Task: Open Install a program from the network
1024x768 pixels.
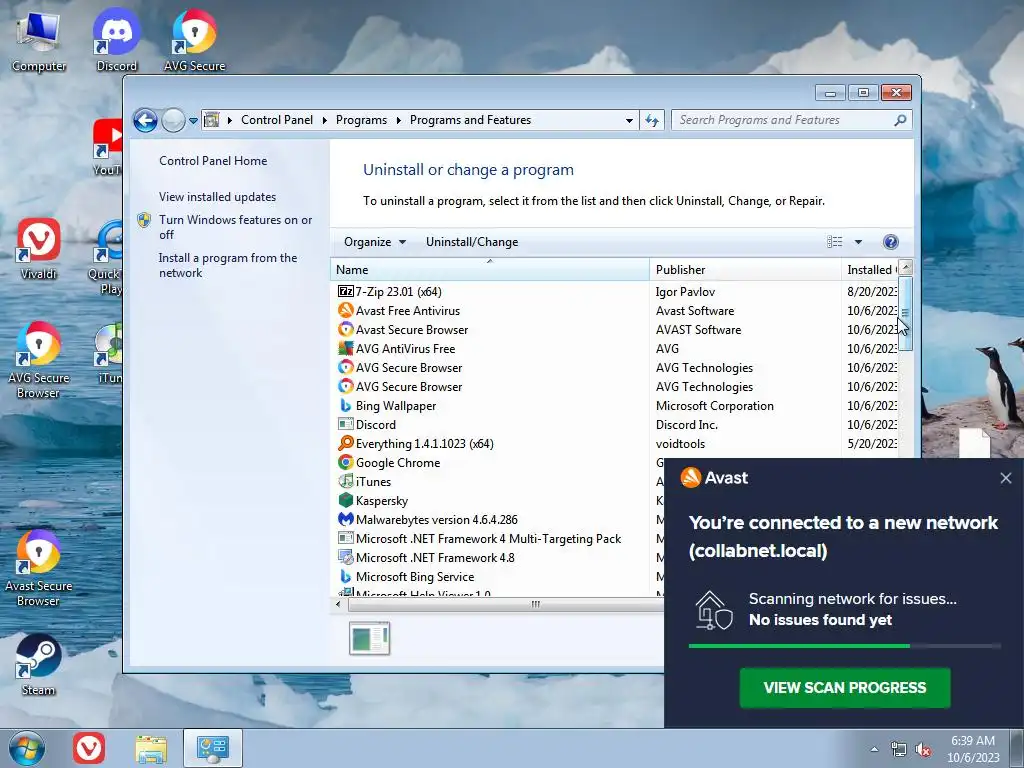Action: 227,265
